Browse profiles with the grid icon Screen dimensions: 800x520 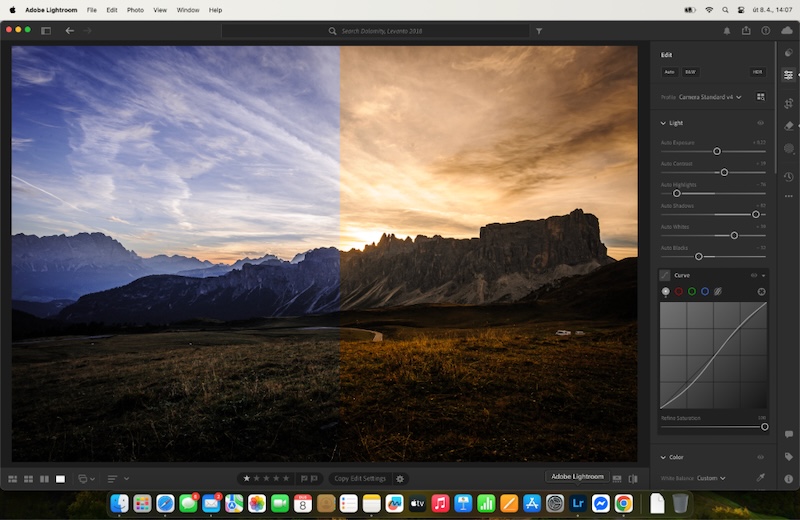761,97
